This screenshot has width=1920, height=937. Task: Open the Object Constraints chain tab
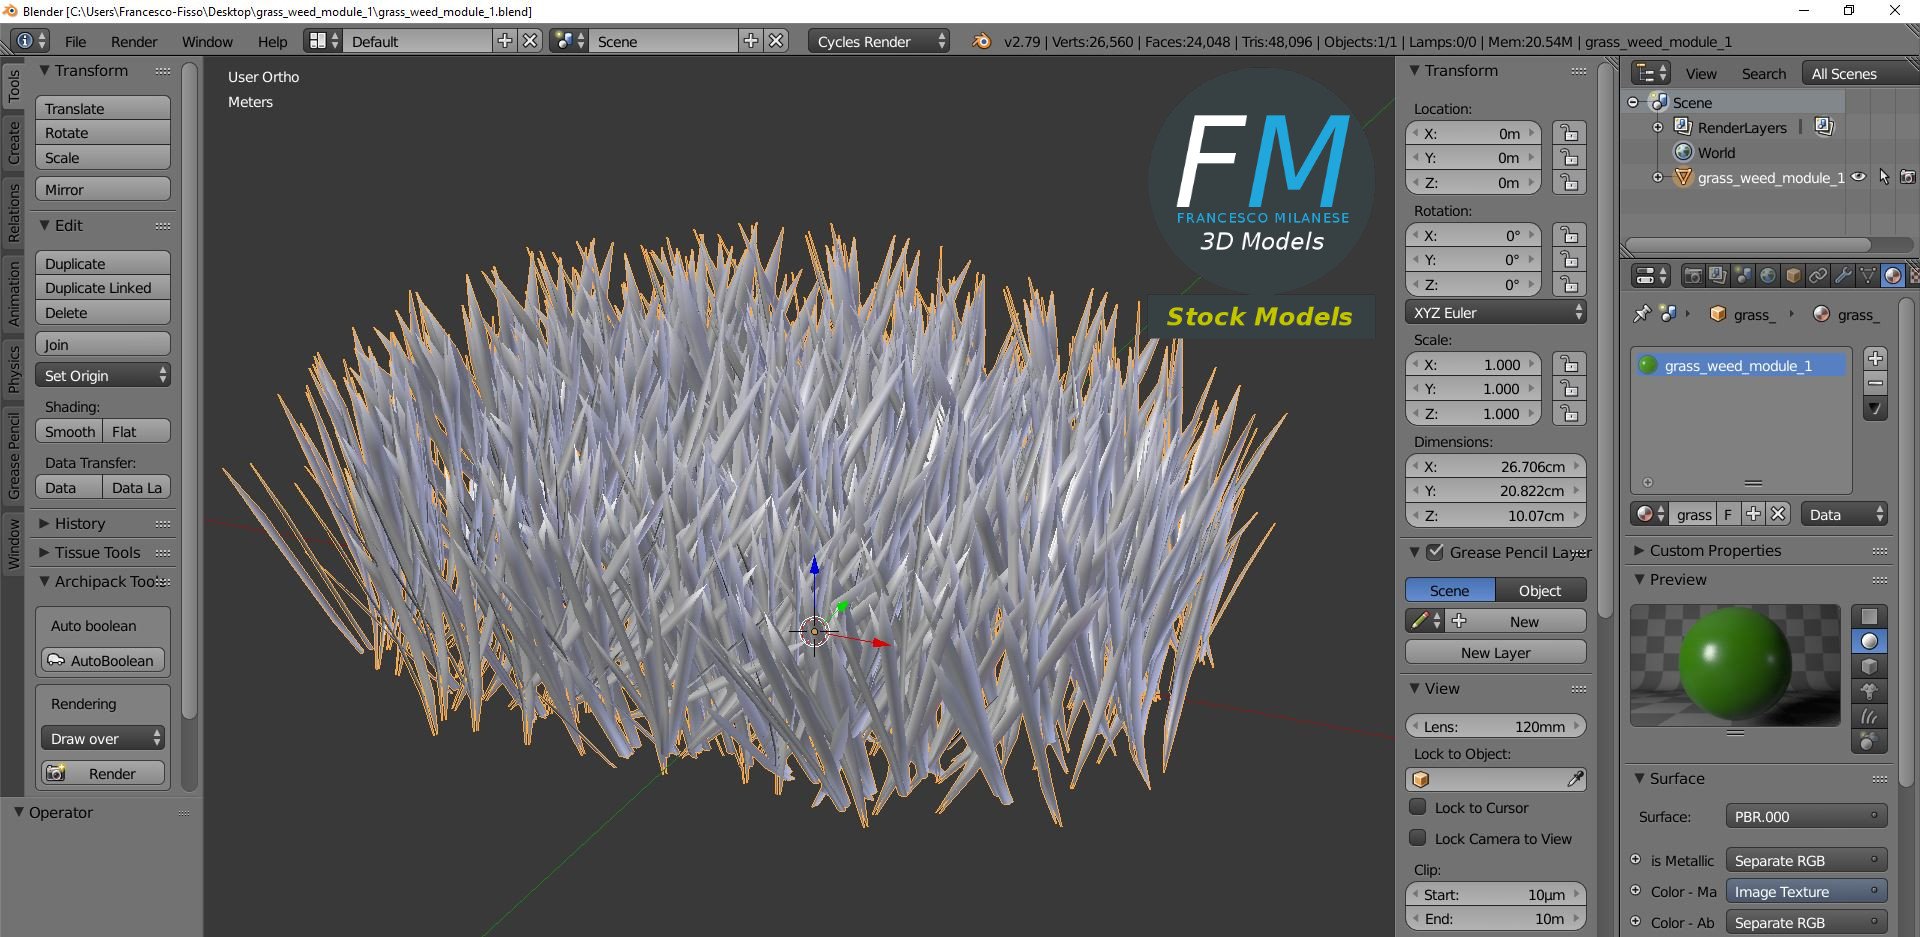(1818, 275)
